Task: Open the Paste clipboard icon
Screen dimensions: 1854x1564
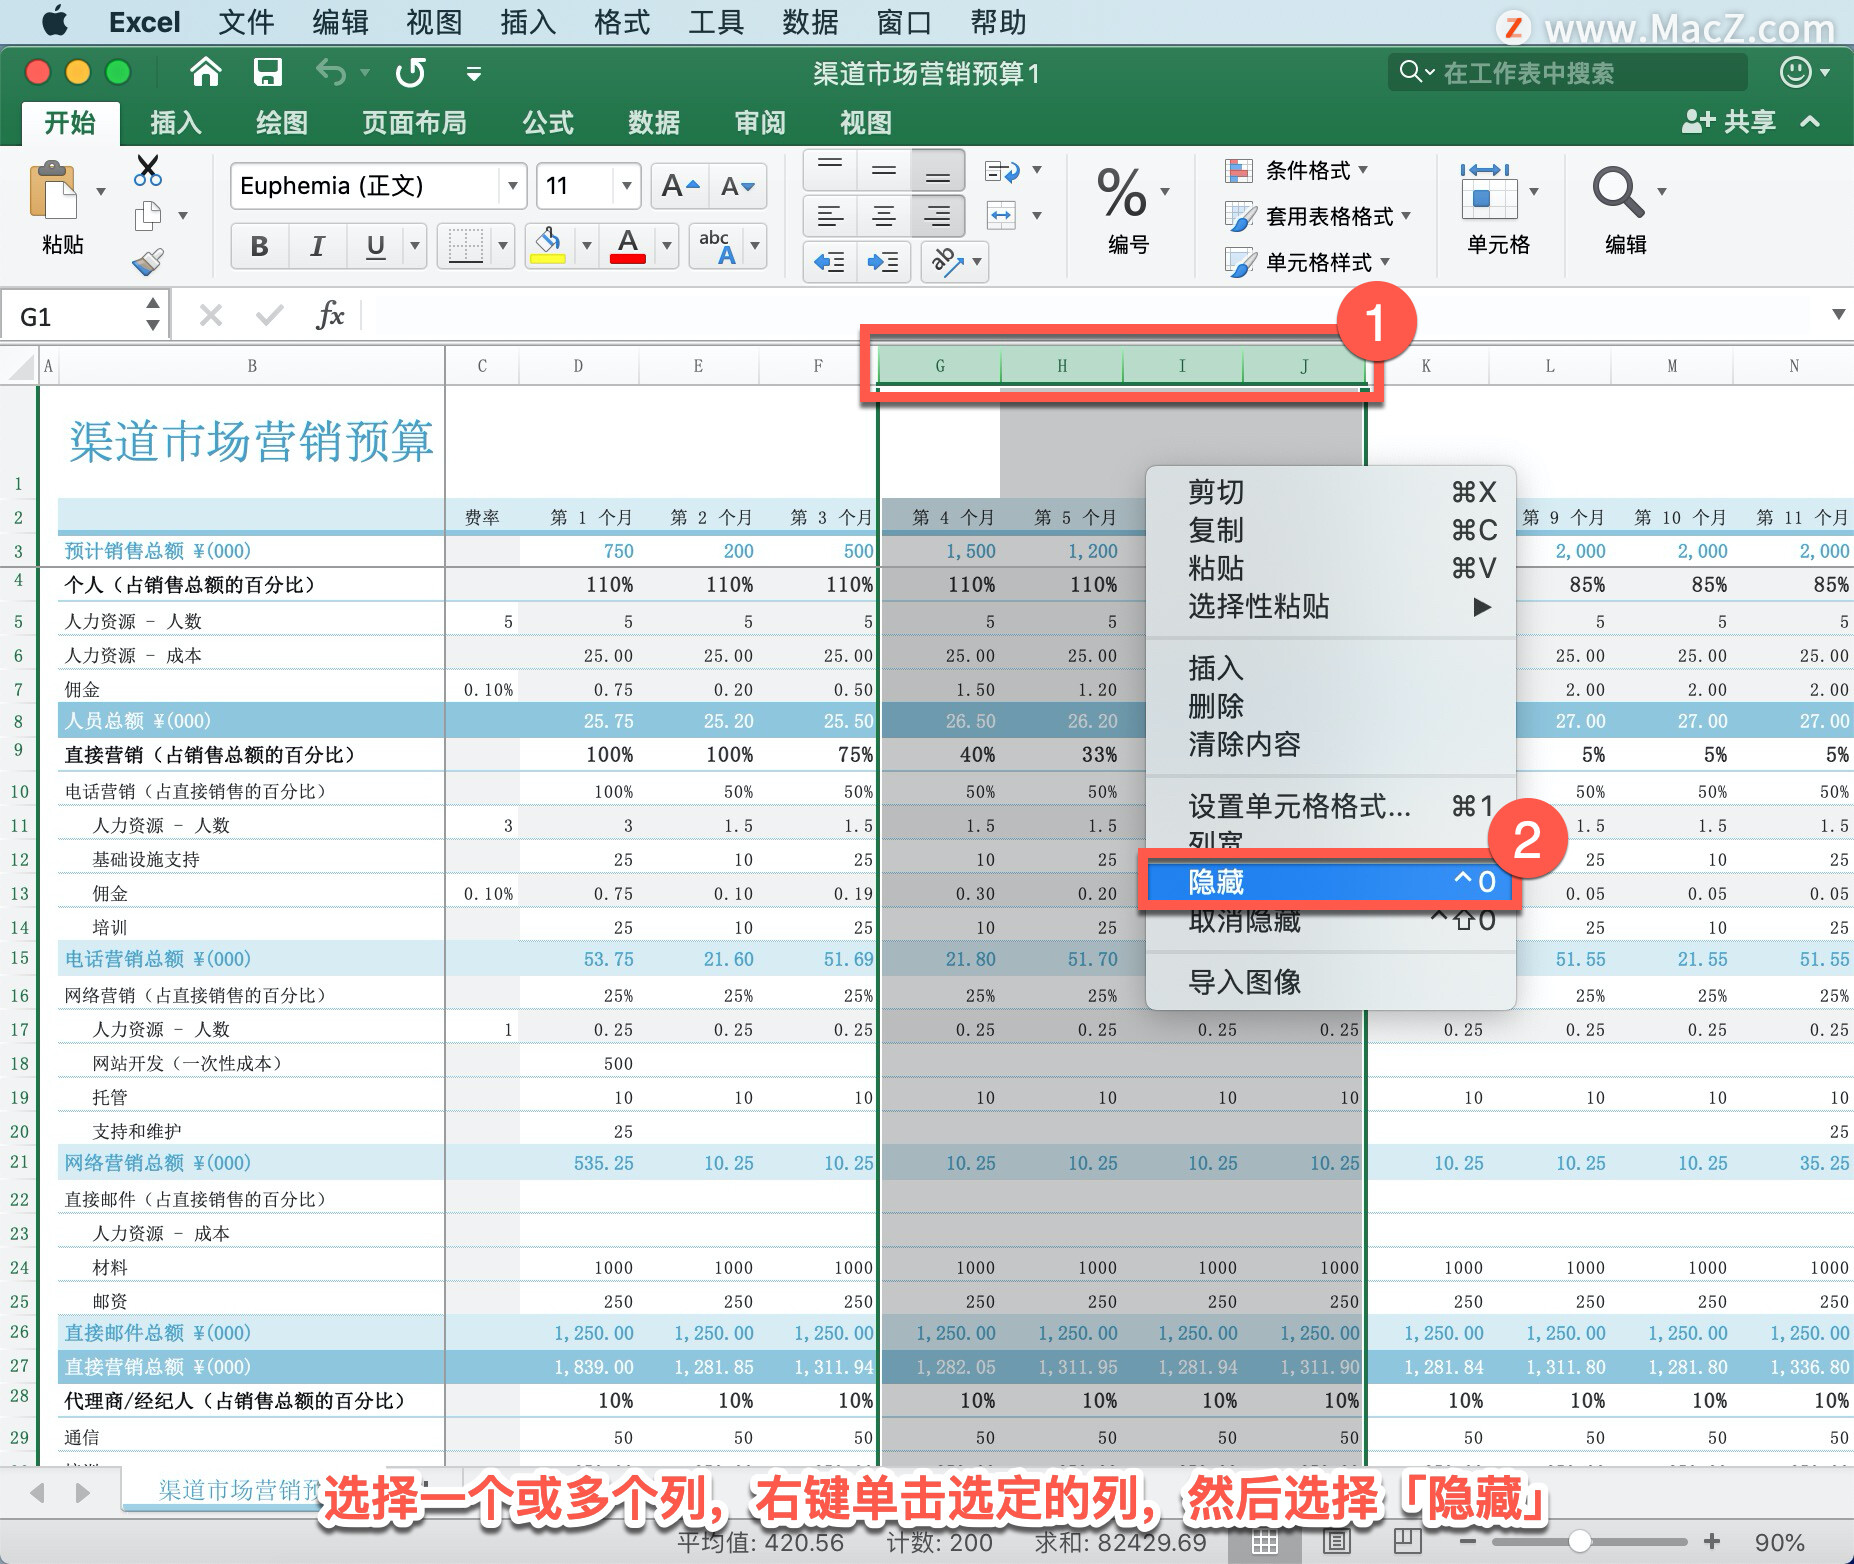Action: tap(55, 190)
